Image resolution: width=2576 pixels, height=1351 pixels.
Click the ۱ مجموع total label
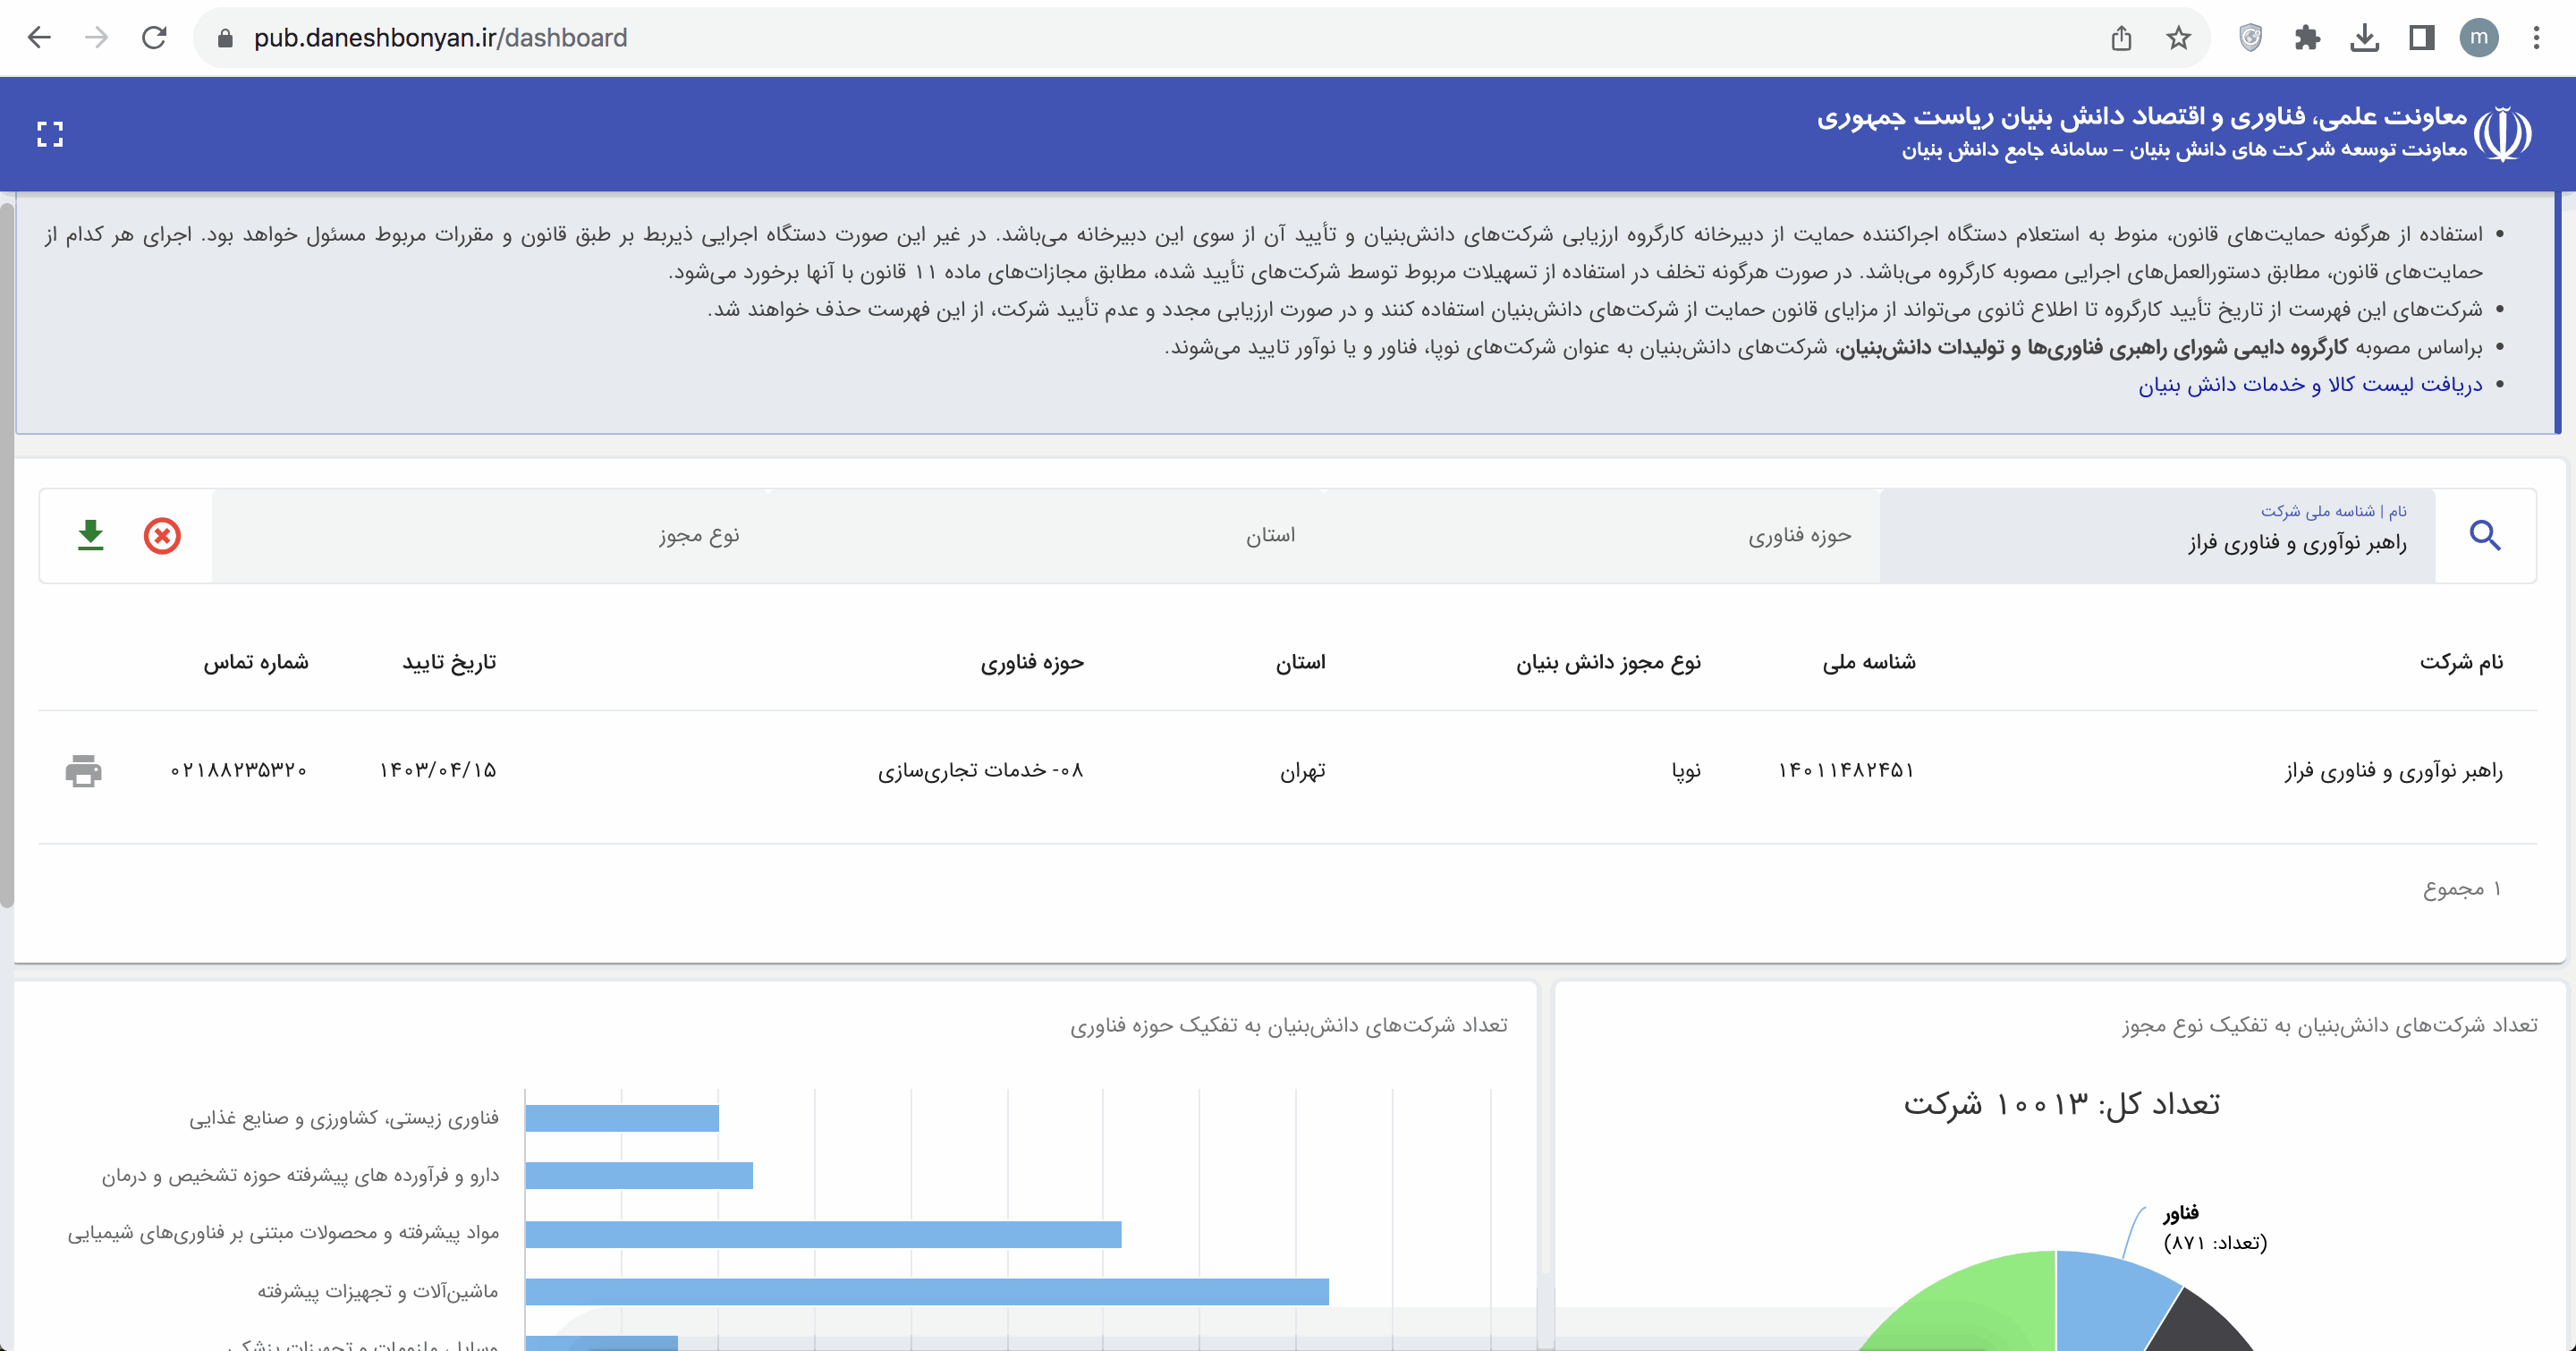coord(2462,889)
